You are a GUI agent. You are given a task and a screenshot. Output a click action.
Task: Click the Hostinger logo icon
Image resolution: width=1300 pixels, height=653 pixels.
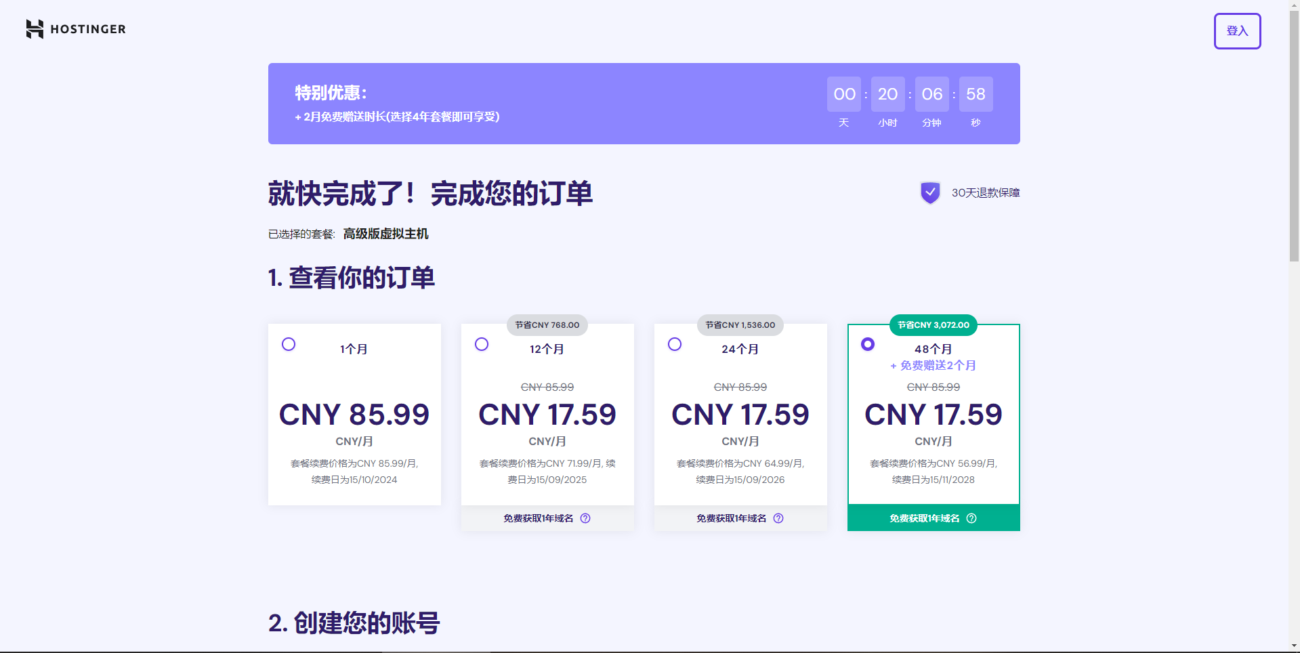[35, 29]
